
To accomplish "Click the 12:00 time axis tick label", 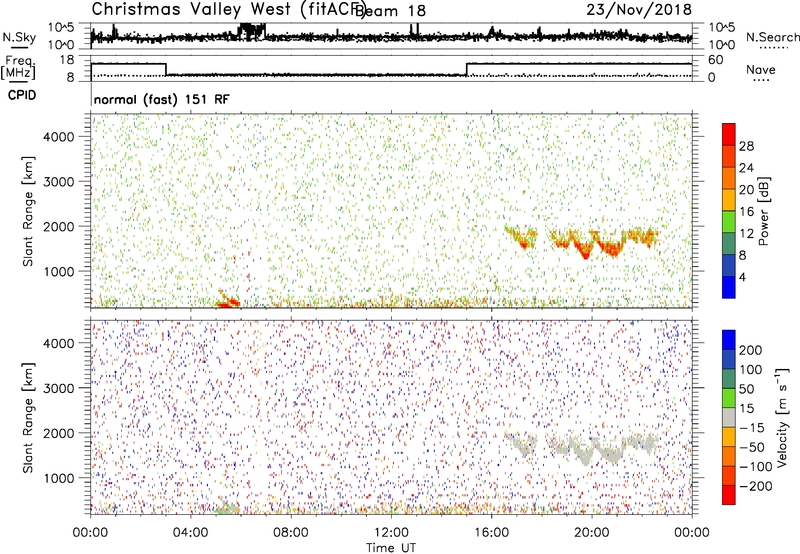I will pyautogui.click(x=391, y=533).
